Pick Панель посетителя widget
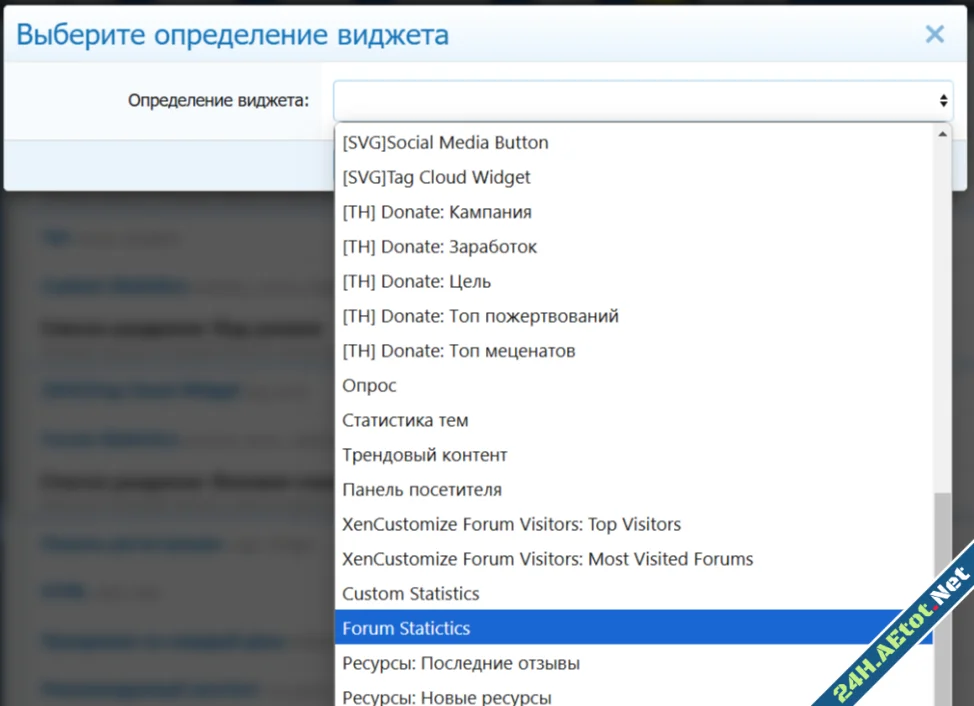Image resolution: width=974 pixels, height=706 pixels. (422, 490)
